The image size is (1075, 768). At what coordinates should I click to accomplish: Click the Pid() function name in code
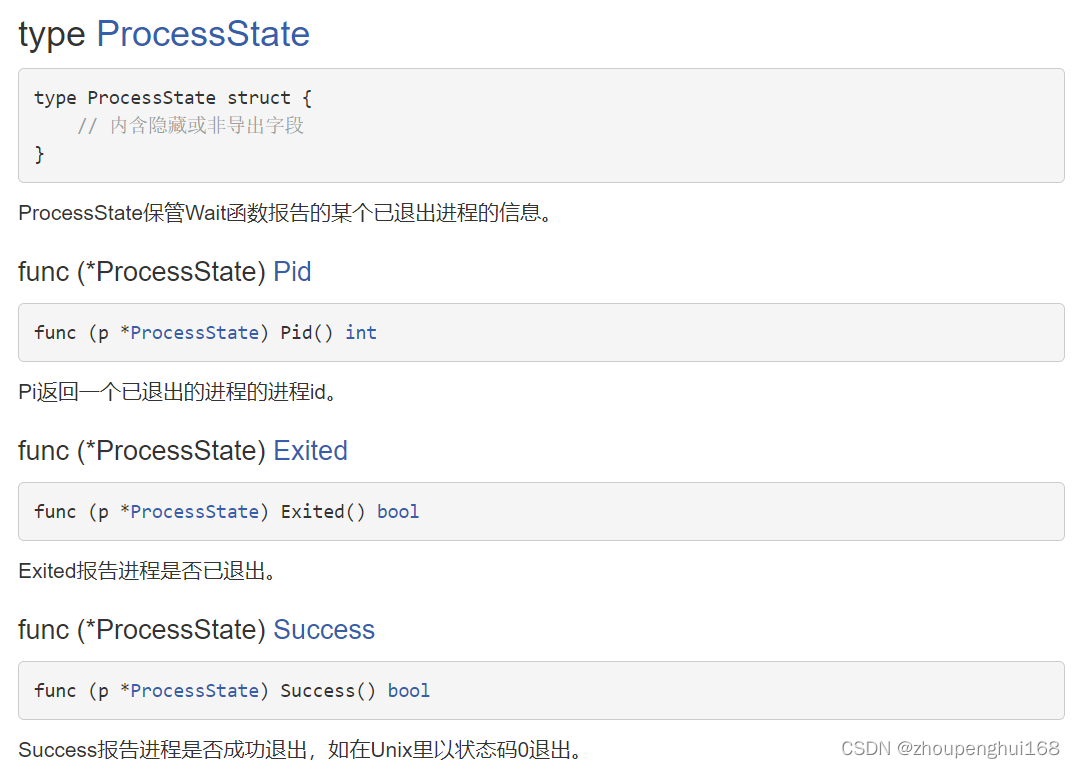pyautogui.click(x=306, y=333)
